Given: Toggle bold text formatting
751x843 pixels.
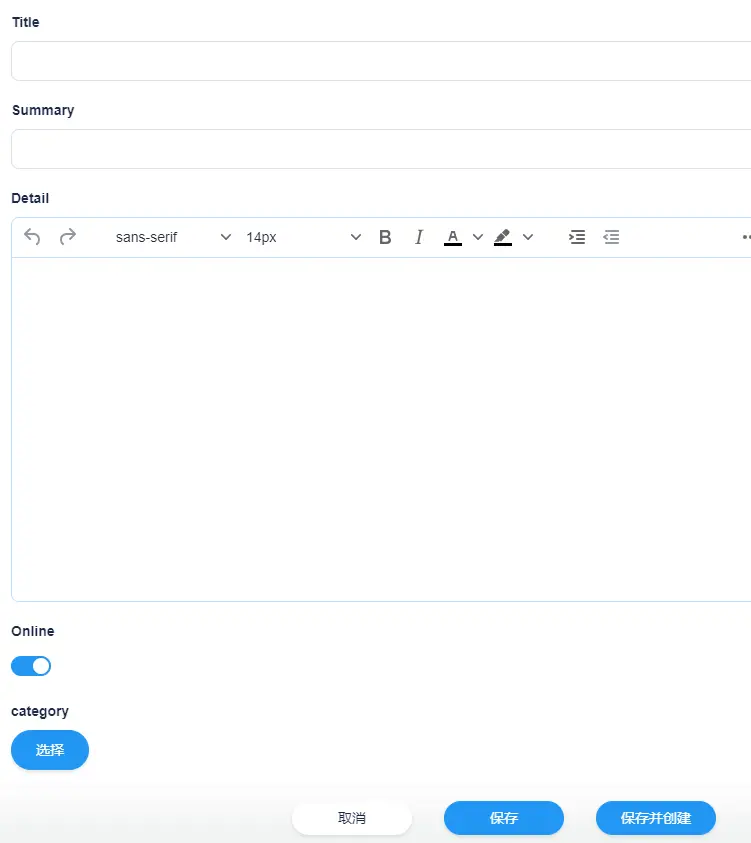Looking at the screenshot, I should point(385,237).
